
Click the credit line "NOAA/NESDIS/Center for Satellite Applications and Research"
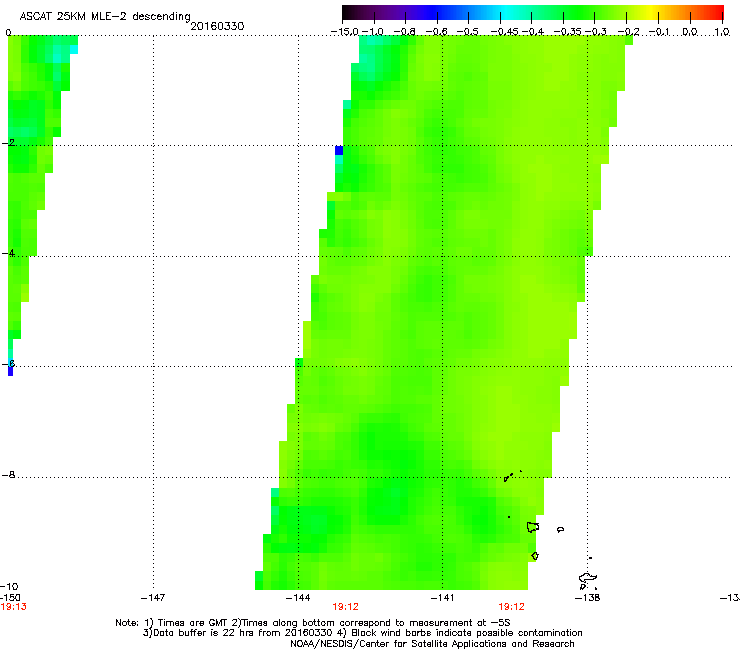click(x=432, y=644)
